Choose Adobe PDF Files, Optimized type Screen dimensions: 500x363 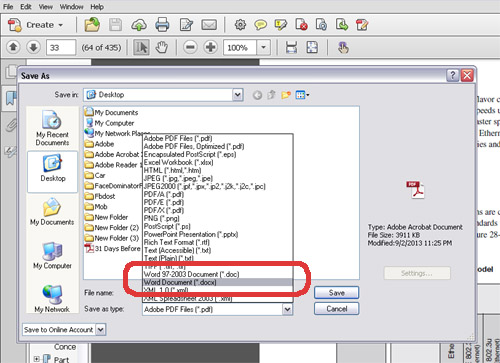click(x=218, y=146)
